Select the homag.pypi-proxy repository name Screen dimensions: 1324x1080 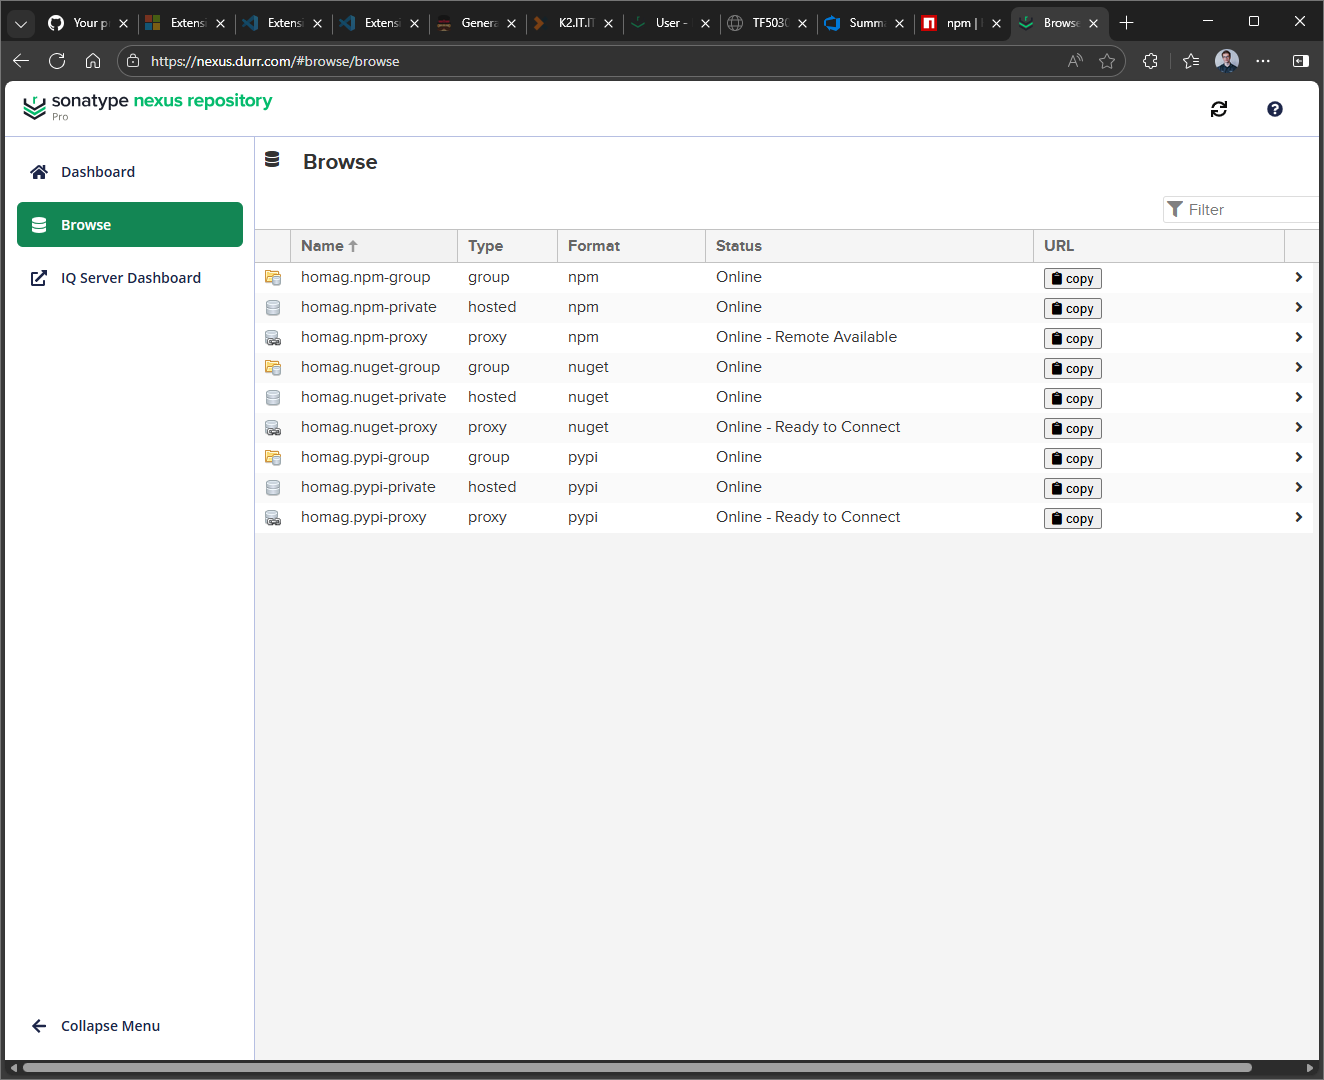(x=364, y=517)
